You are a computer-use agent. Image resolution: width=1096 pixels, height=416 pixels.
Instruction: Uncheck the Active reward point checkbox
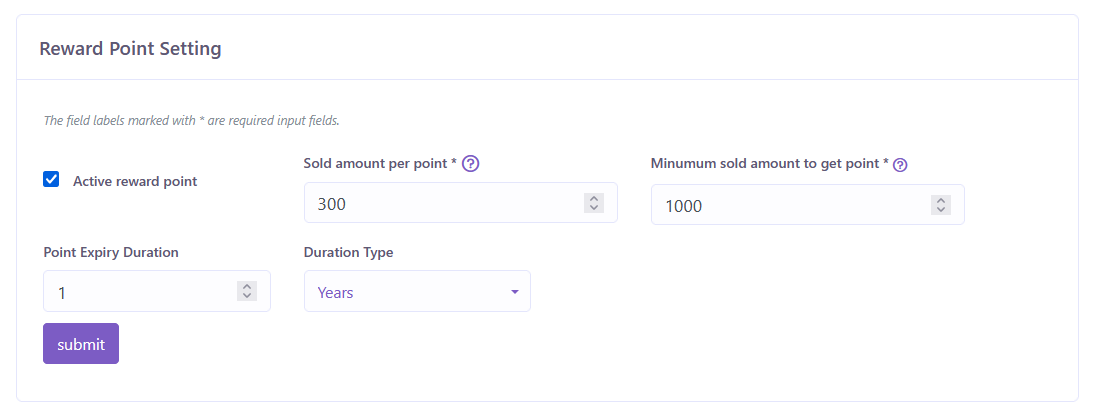(51, 180)
